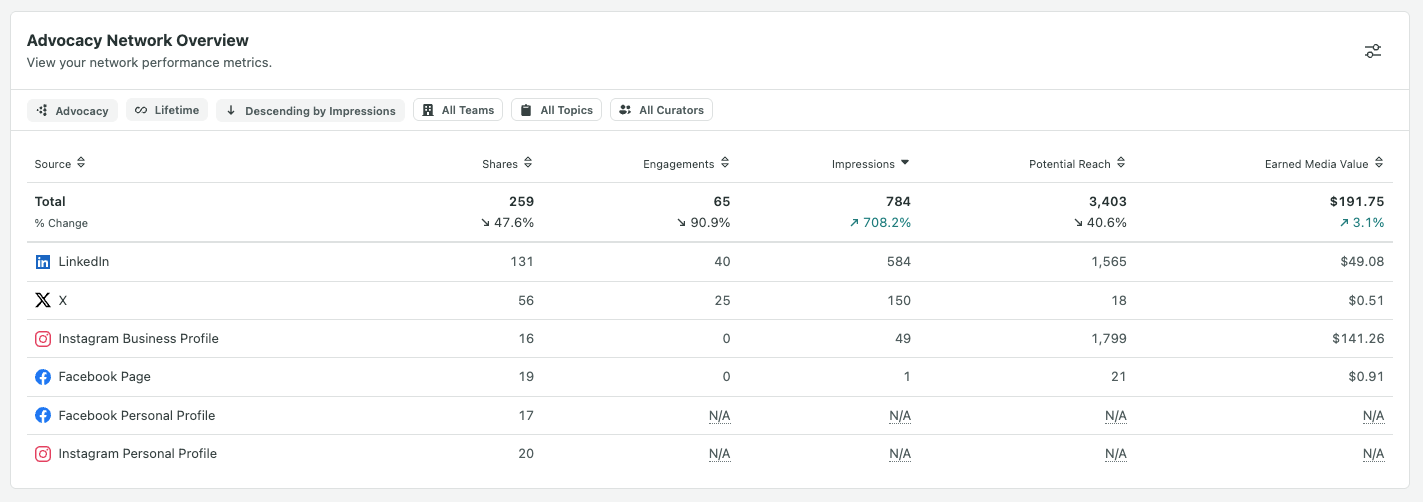The image size is (1423, 502).
Task: Open the All Curators filter dropdown
Action: (661, 110)
